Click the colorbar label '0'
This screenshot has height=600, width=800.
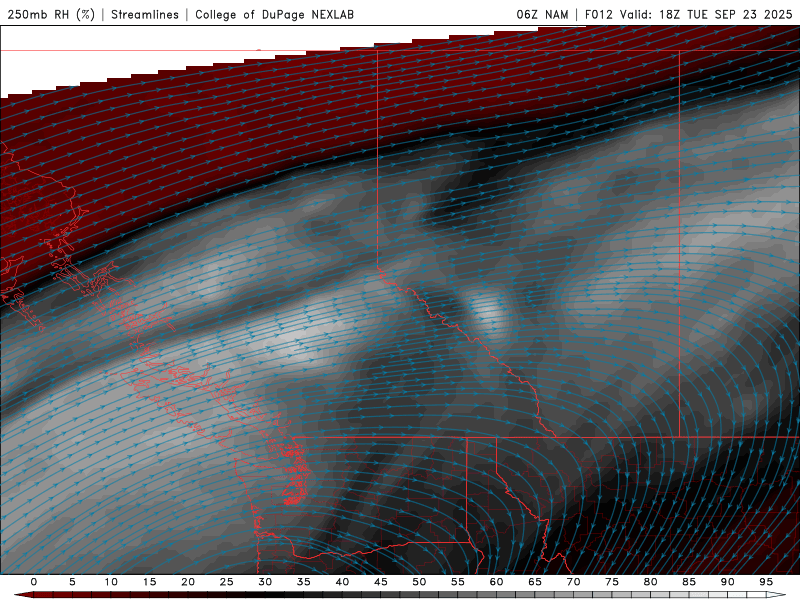coord(34,582)
